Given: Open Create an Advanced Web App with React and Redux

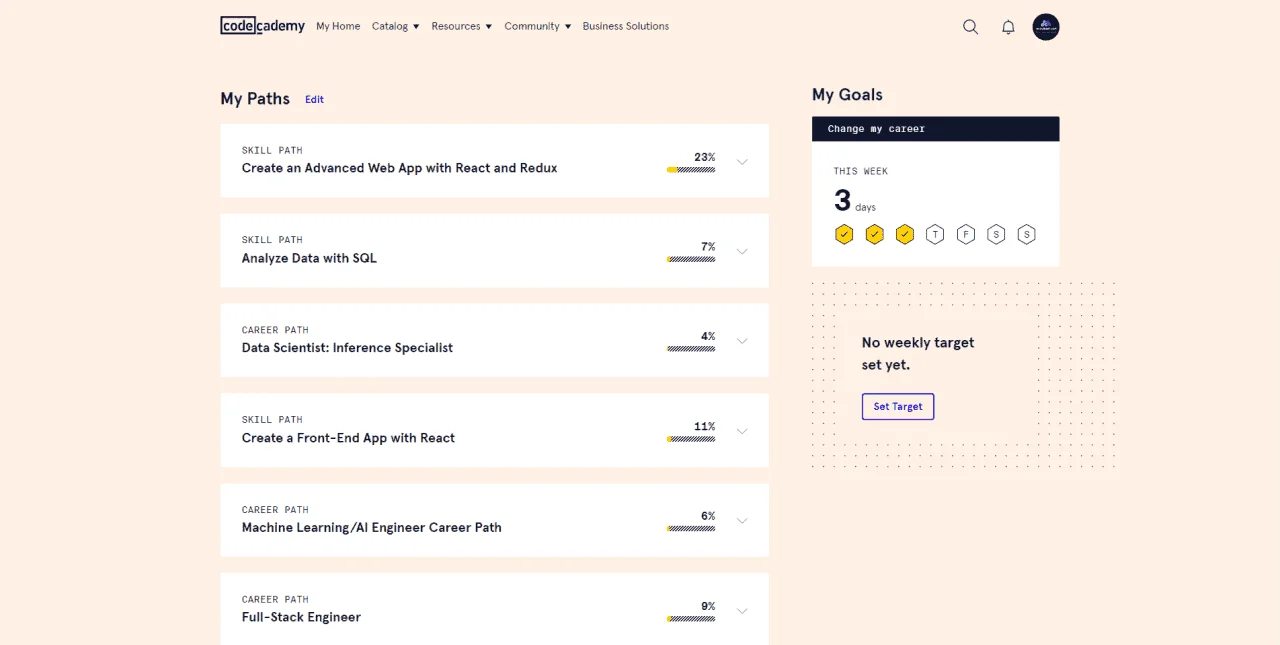Looking at the screenshot, I should tap(400, 168).
